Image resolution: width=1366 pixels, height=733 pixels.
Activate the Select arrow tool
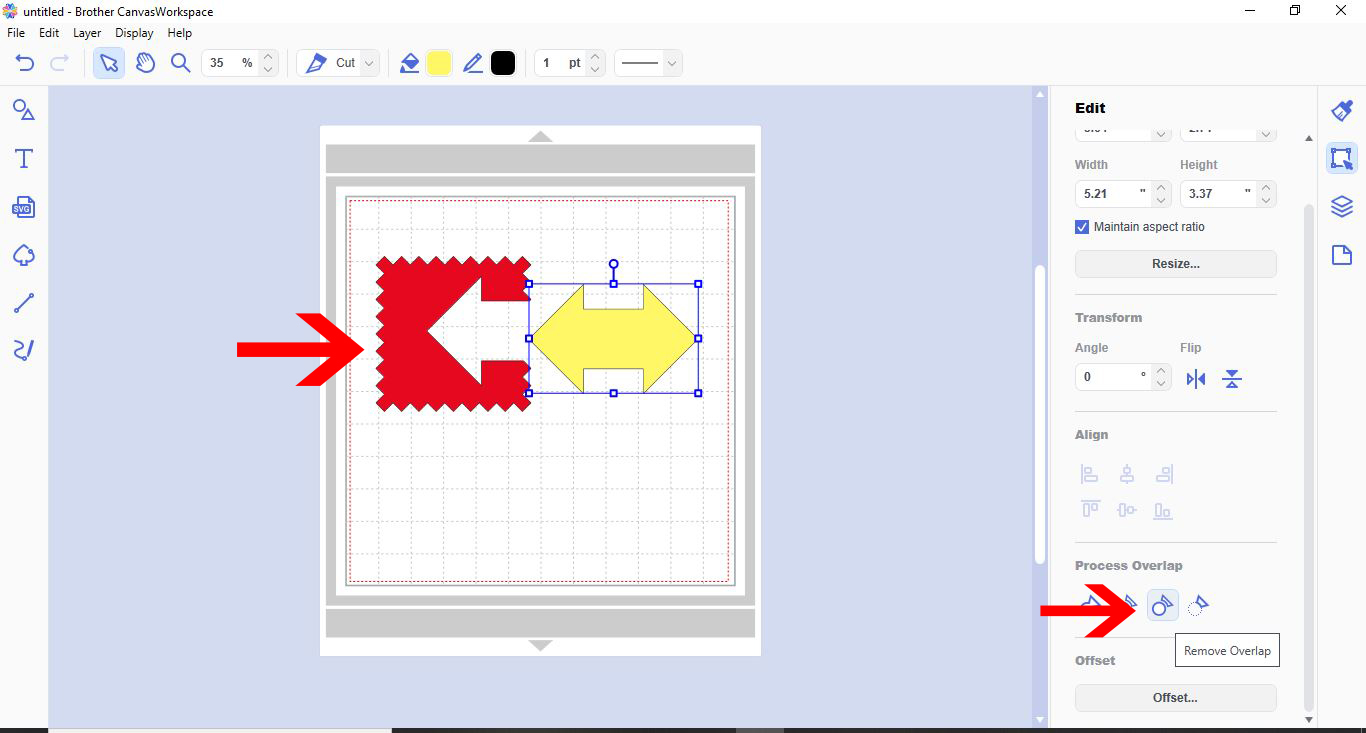tap(109, 63)
